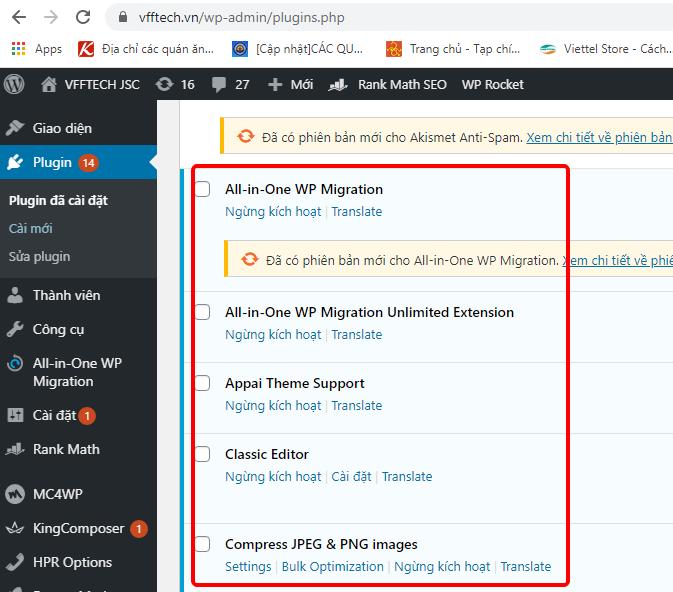
Task: Click Ngừng kích hoạt for Appai Theme Support
Action: pyautogui.click(x=273, y=406)
